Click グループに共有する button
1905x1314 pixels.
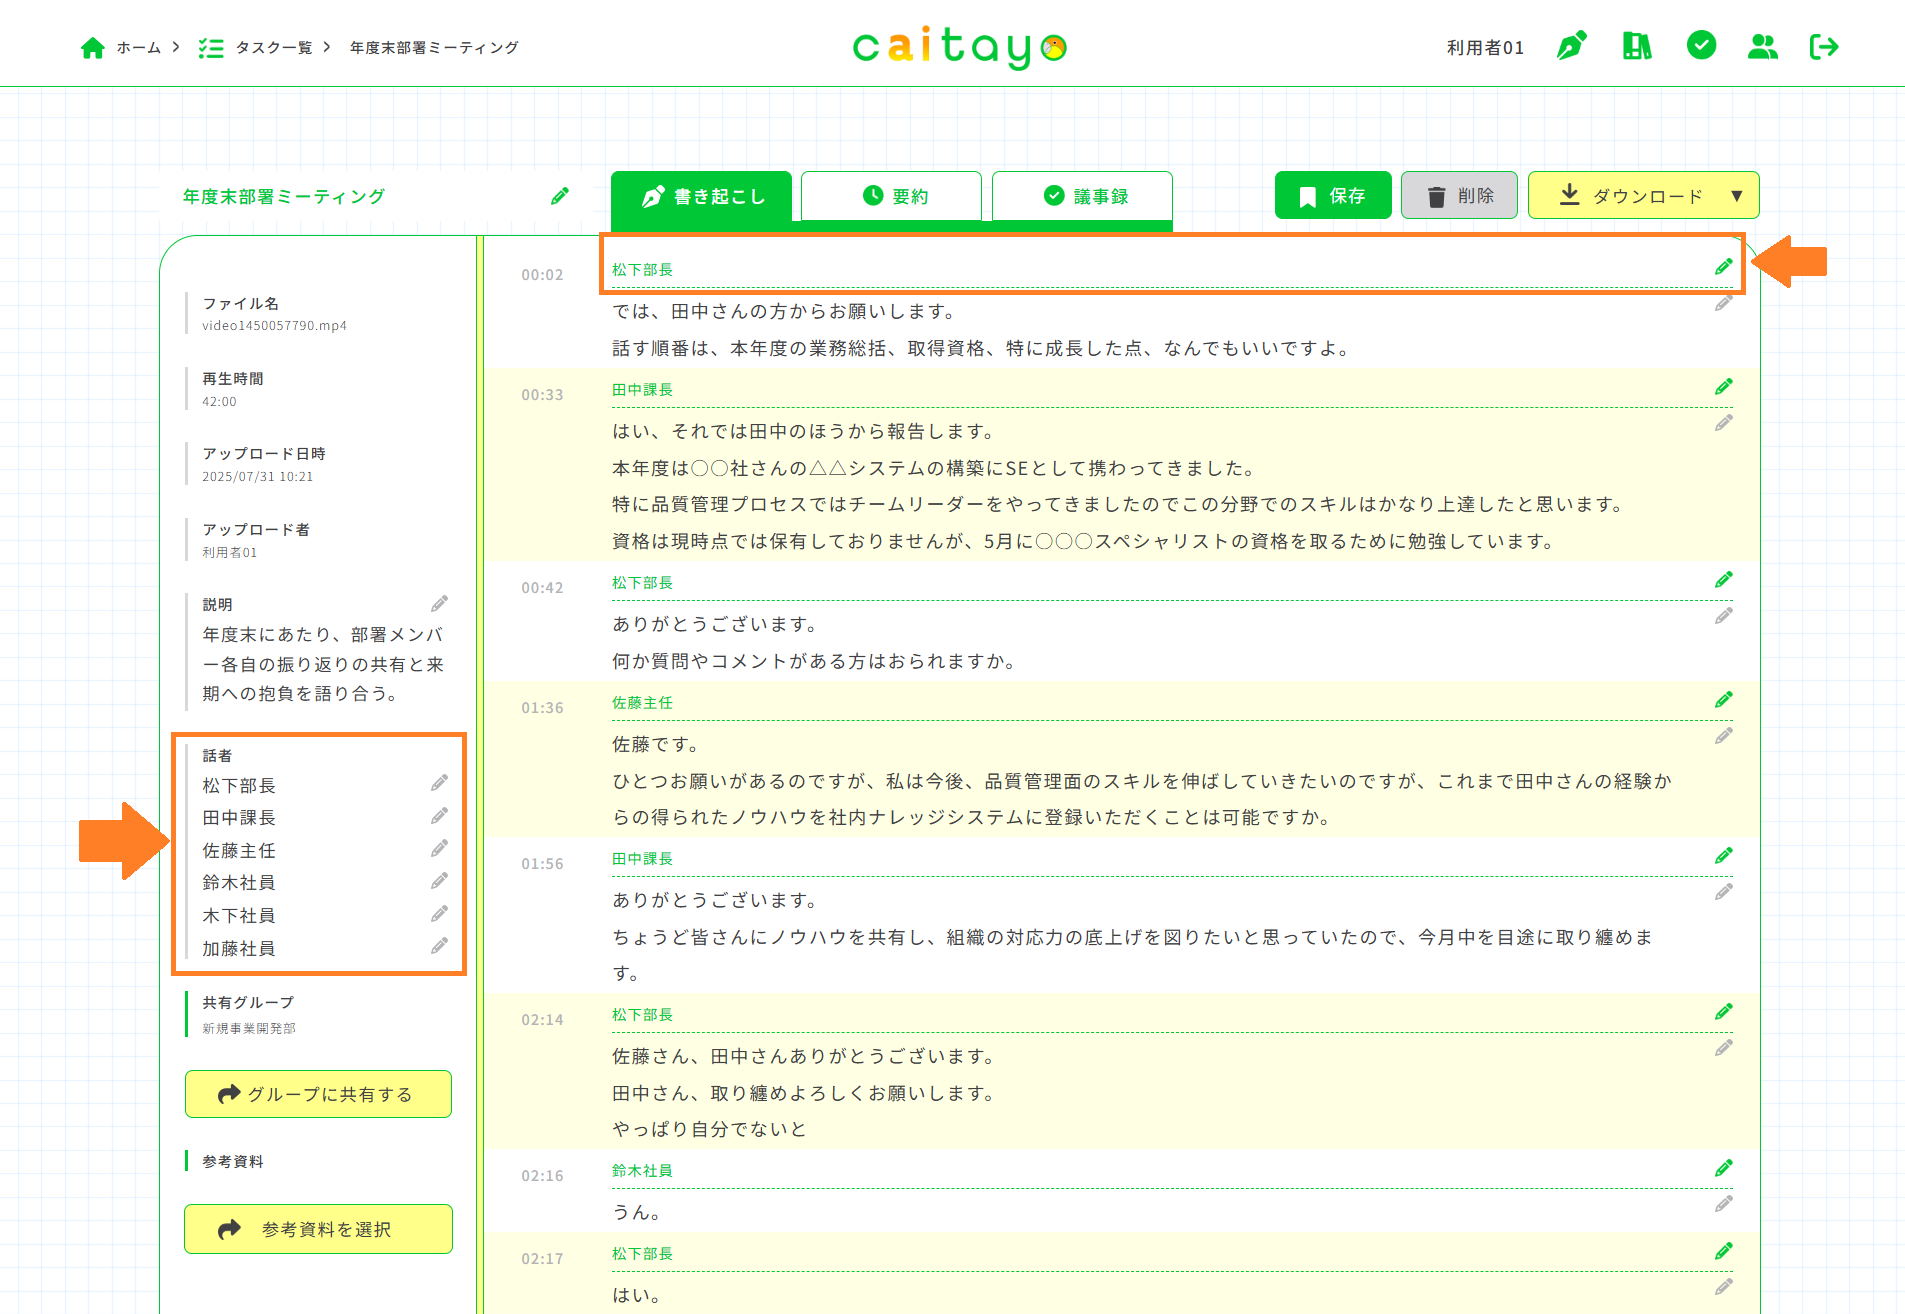pyautogui.click(x=318, y=1094)
